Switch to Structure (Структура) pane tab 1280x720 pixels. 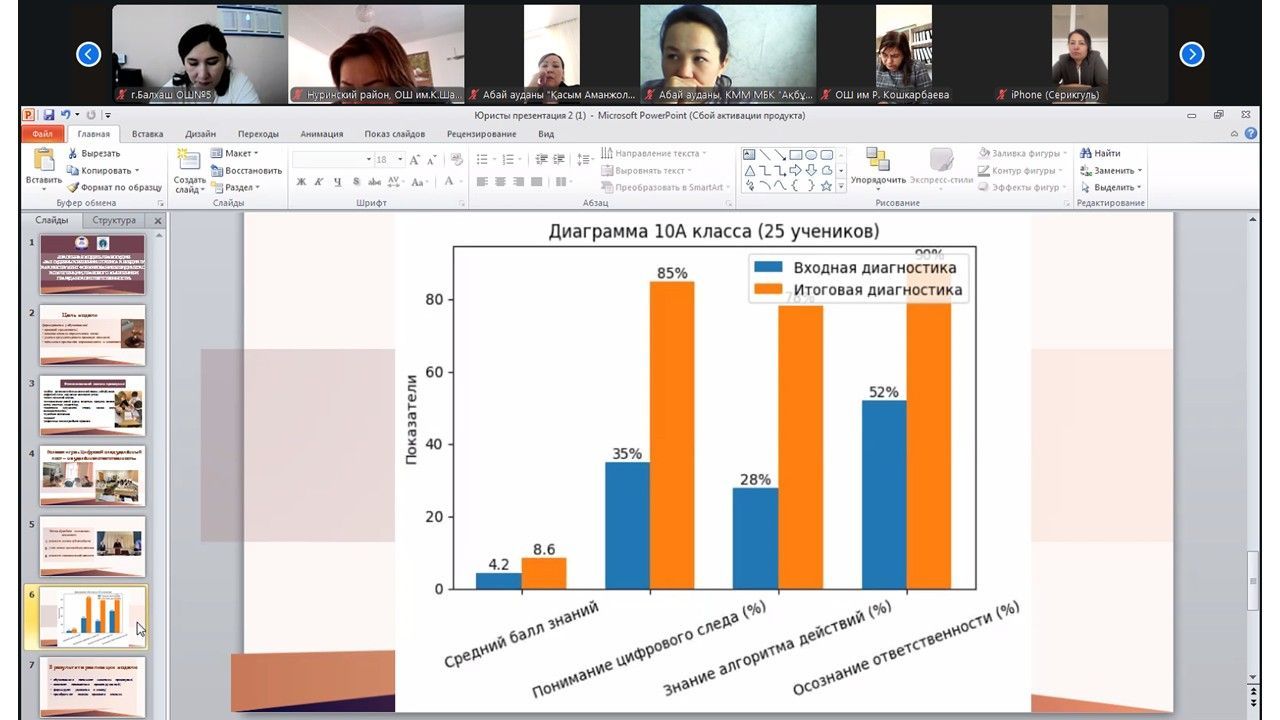tap(113, 220)
